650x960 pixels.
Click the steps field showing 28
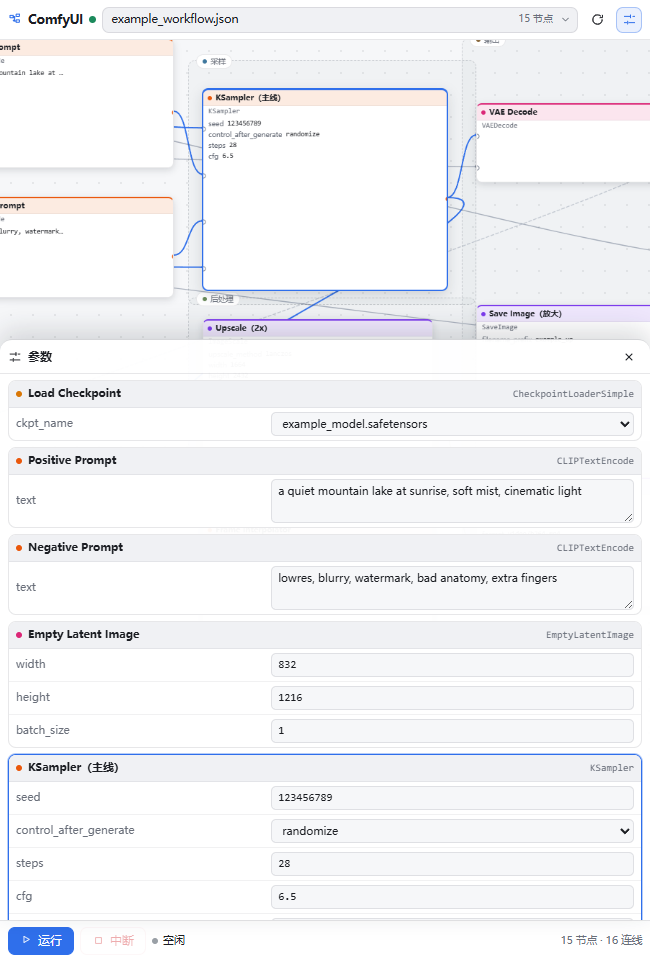click(x=452, y=864)
